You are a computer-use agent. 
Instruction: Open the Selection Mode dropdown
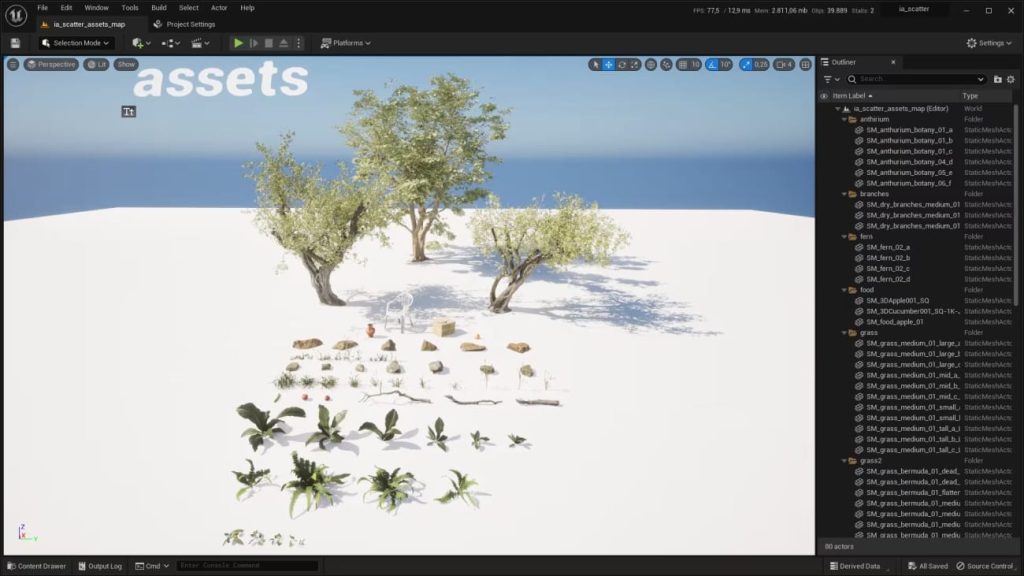click(x=77, y=43)
